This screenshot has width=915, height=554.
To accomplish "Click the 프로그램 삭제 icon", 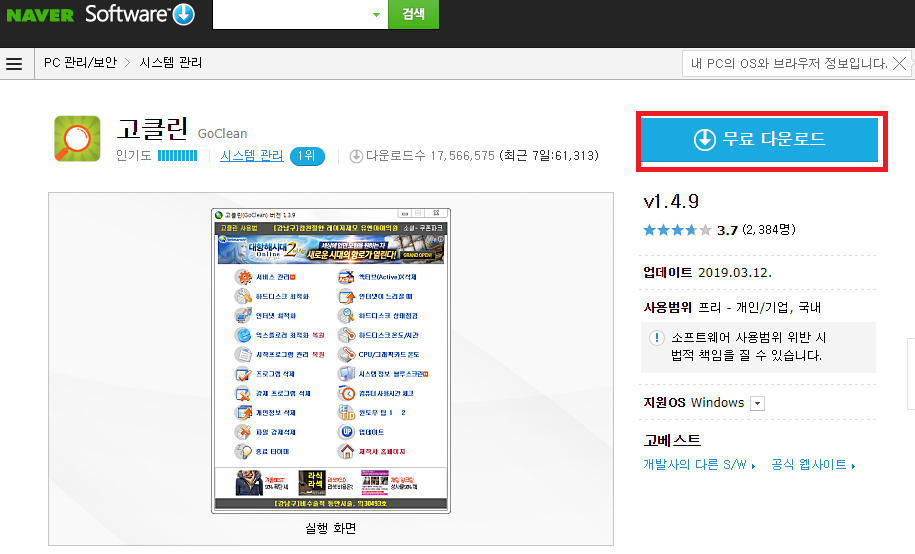I will point(243,374).
